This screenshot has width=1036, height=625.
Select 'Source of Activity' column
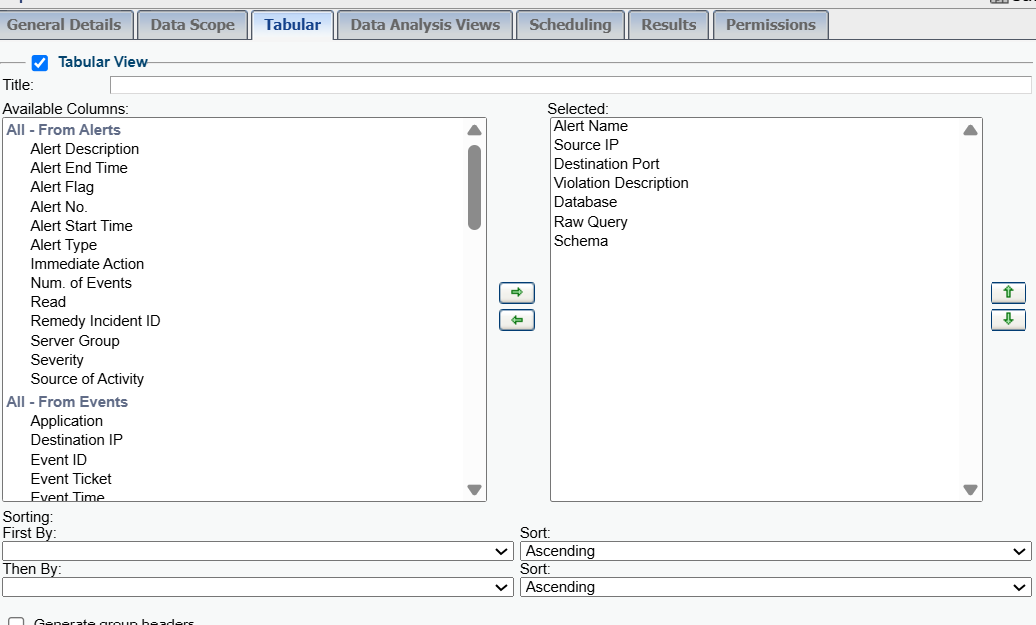[x=87, y=380]
